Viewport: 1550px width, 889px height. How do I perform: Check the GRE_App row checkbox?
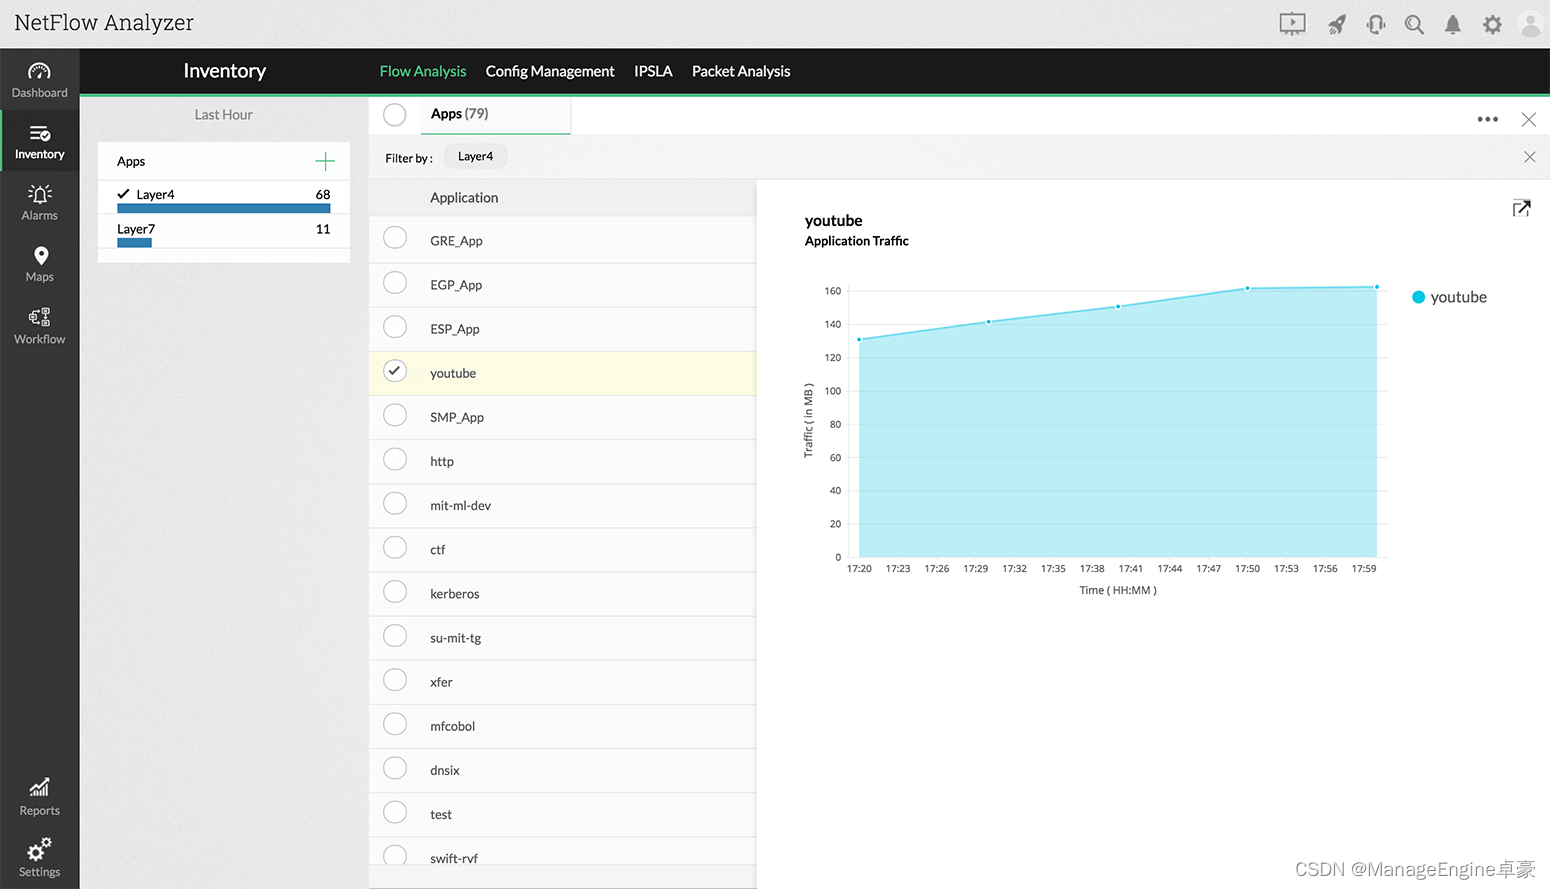(x=395, y=238)
